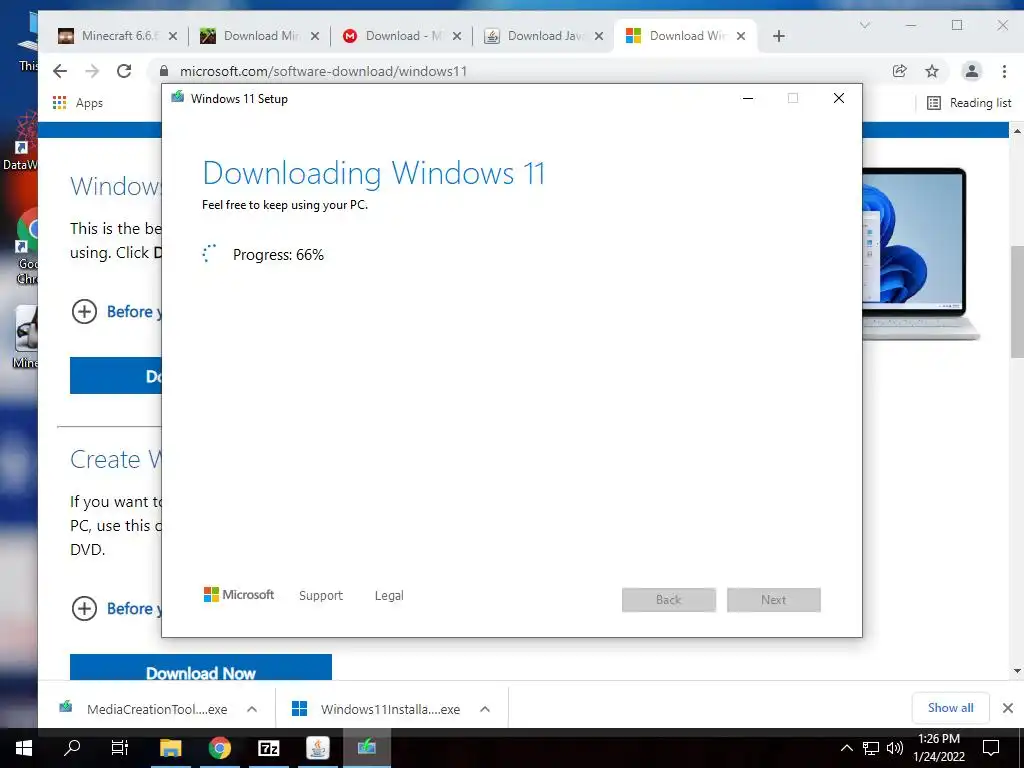The image size is (1024, 768).
Task: Open a new Chrome tab
Action: 778,36
